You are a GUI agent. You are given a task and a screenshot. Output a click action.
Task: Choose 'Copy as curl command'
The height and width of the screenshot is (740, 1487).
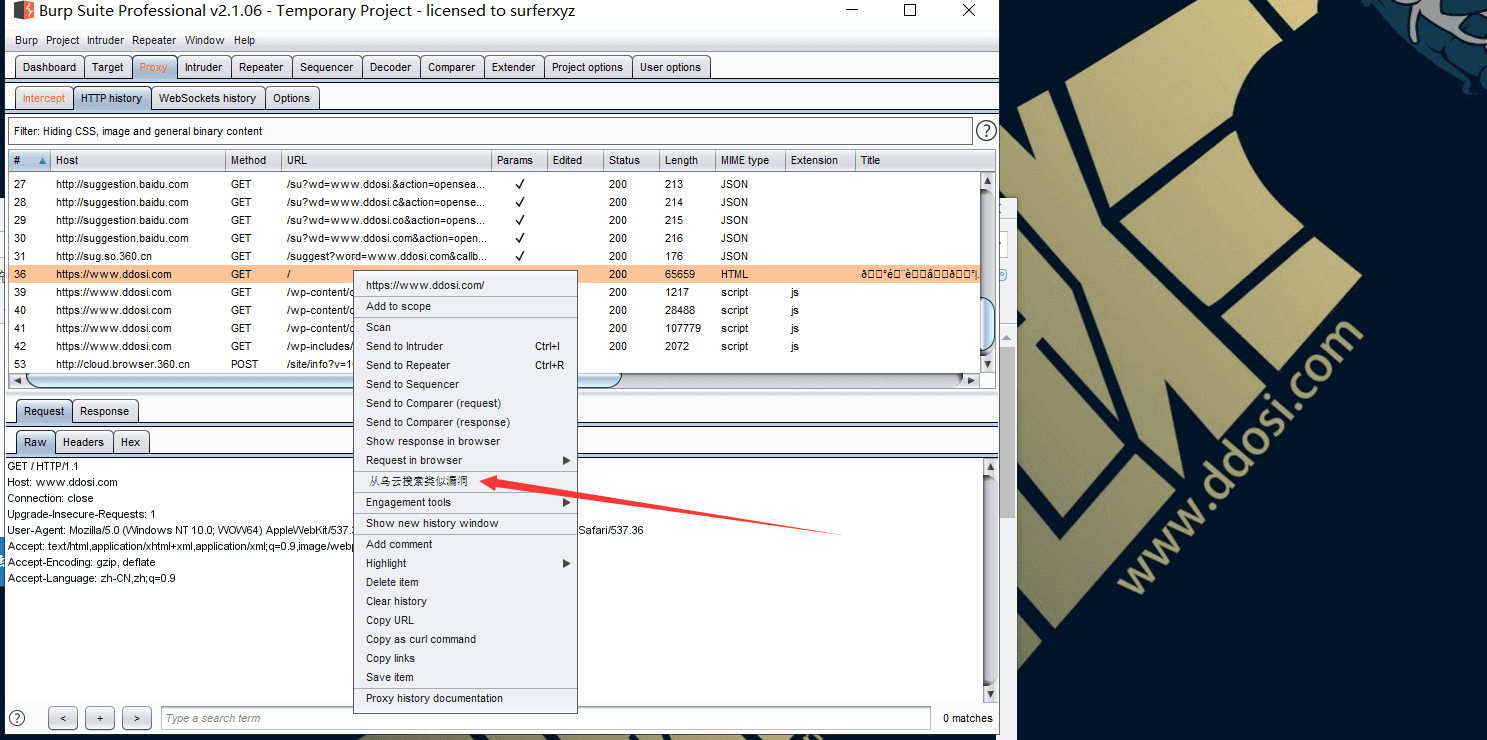pos(465,639)
